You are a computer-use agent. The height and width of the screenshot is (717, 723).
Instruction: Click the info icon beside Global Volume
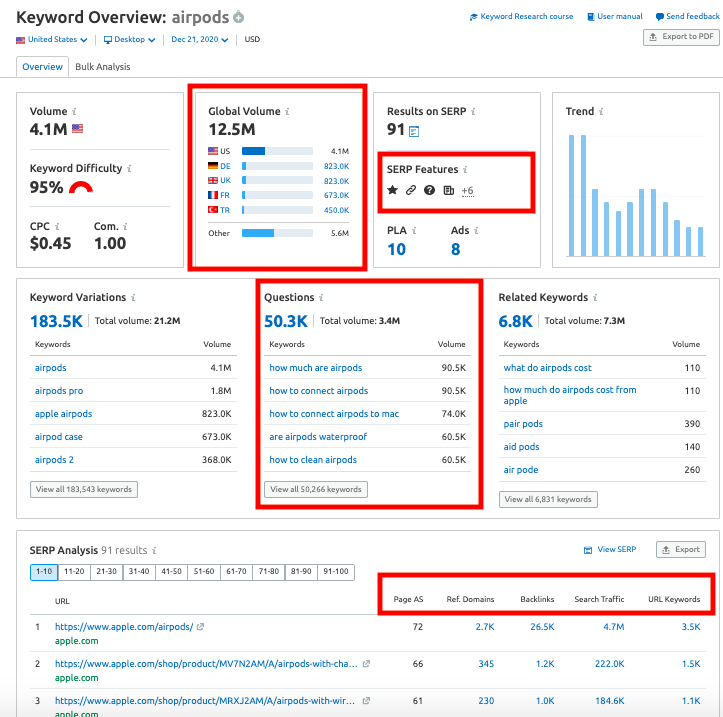(287, 112)
